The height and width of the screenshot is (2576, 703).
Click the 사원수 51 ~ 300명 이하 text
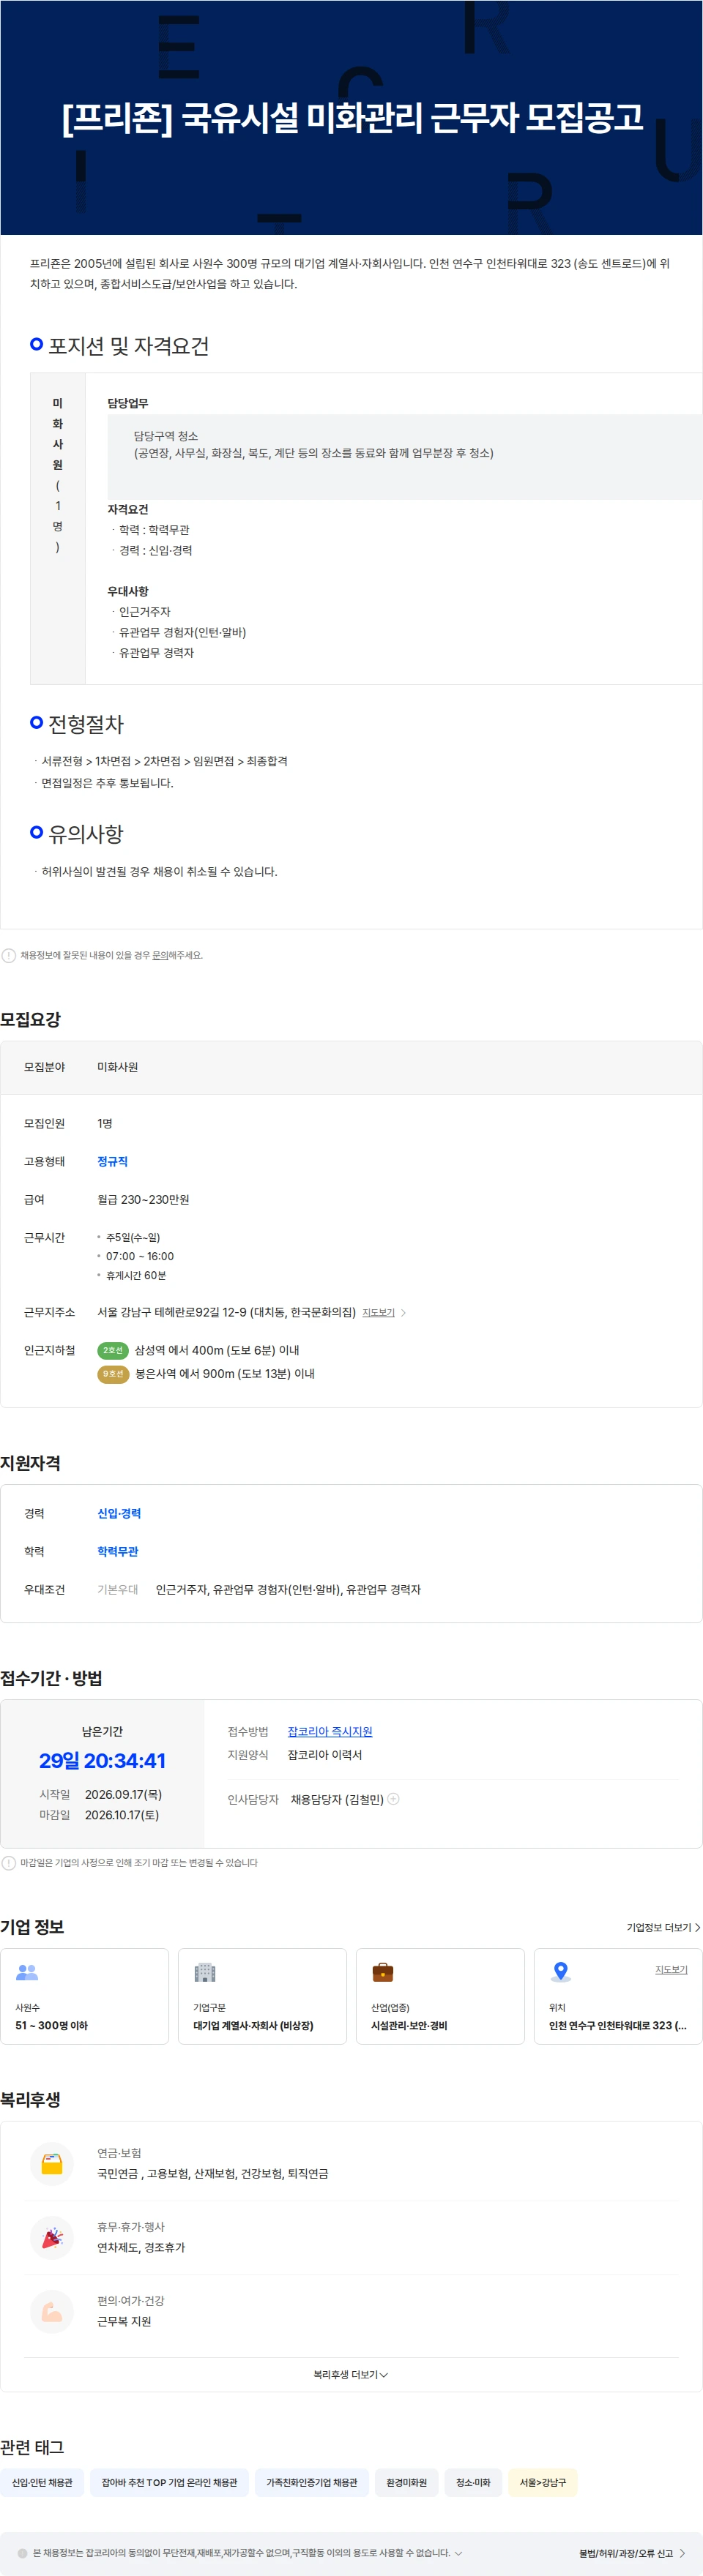pos(51,2025)
